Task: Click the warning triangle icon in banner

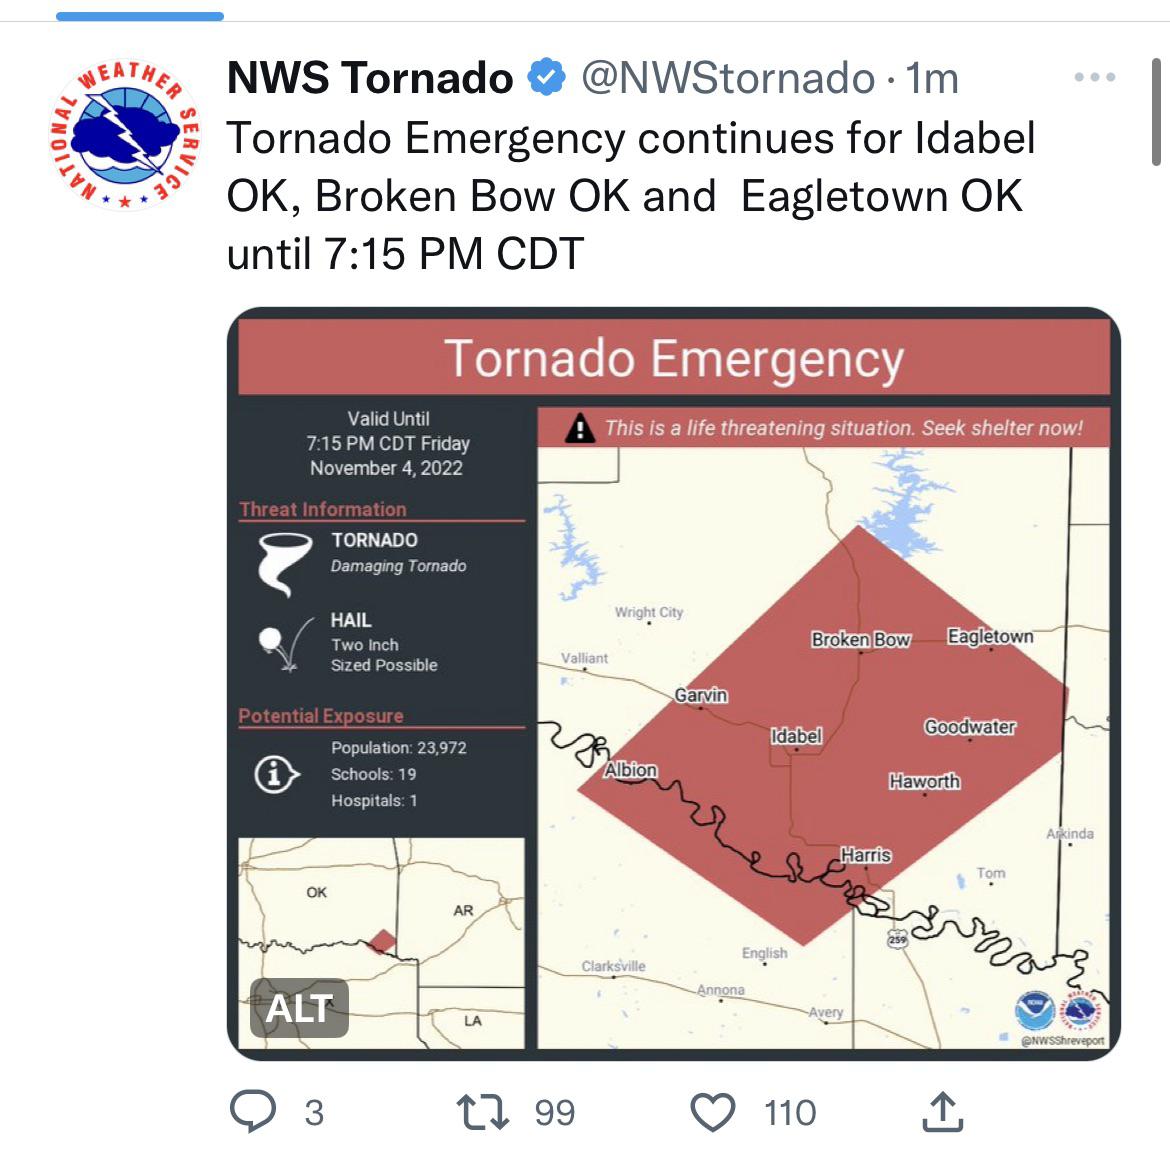Action: click(x=580, y=428)
